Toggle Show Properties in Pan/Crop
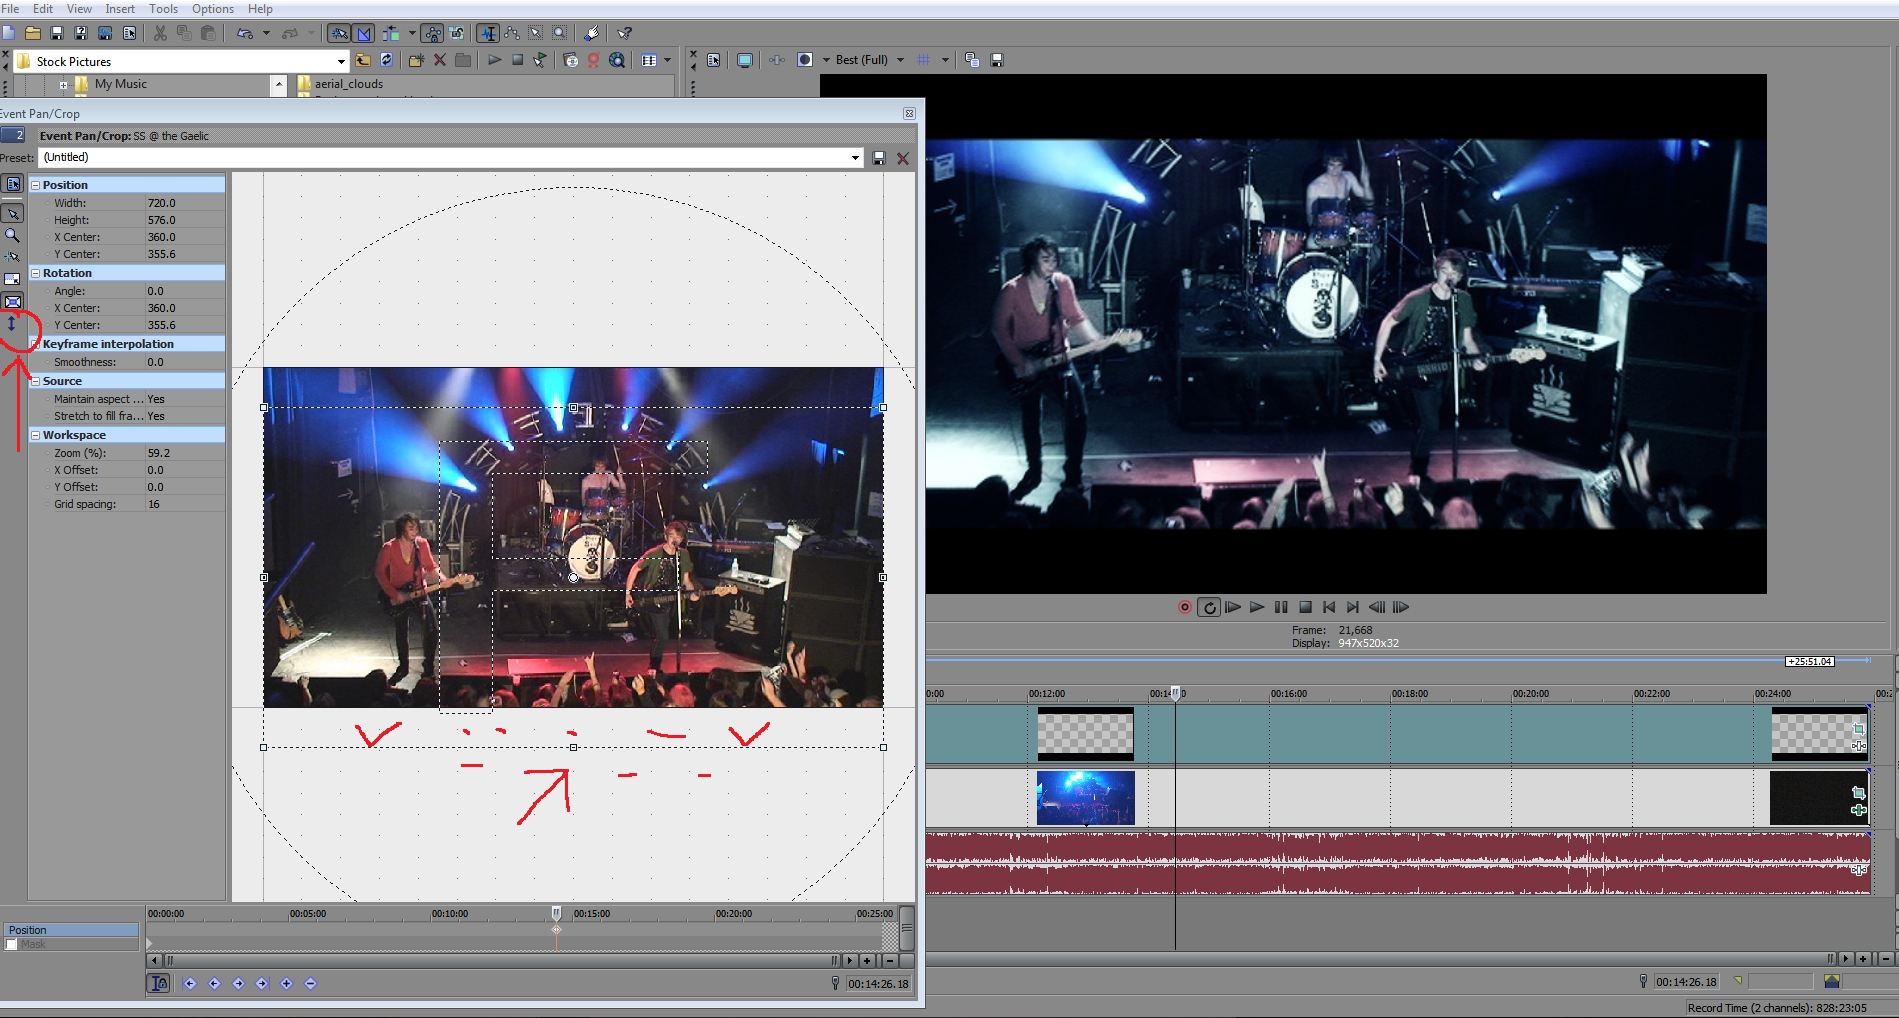The height and width of the screenshot is (1018, 1899). (13, 184)
